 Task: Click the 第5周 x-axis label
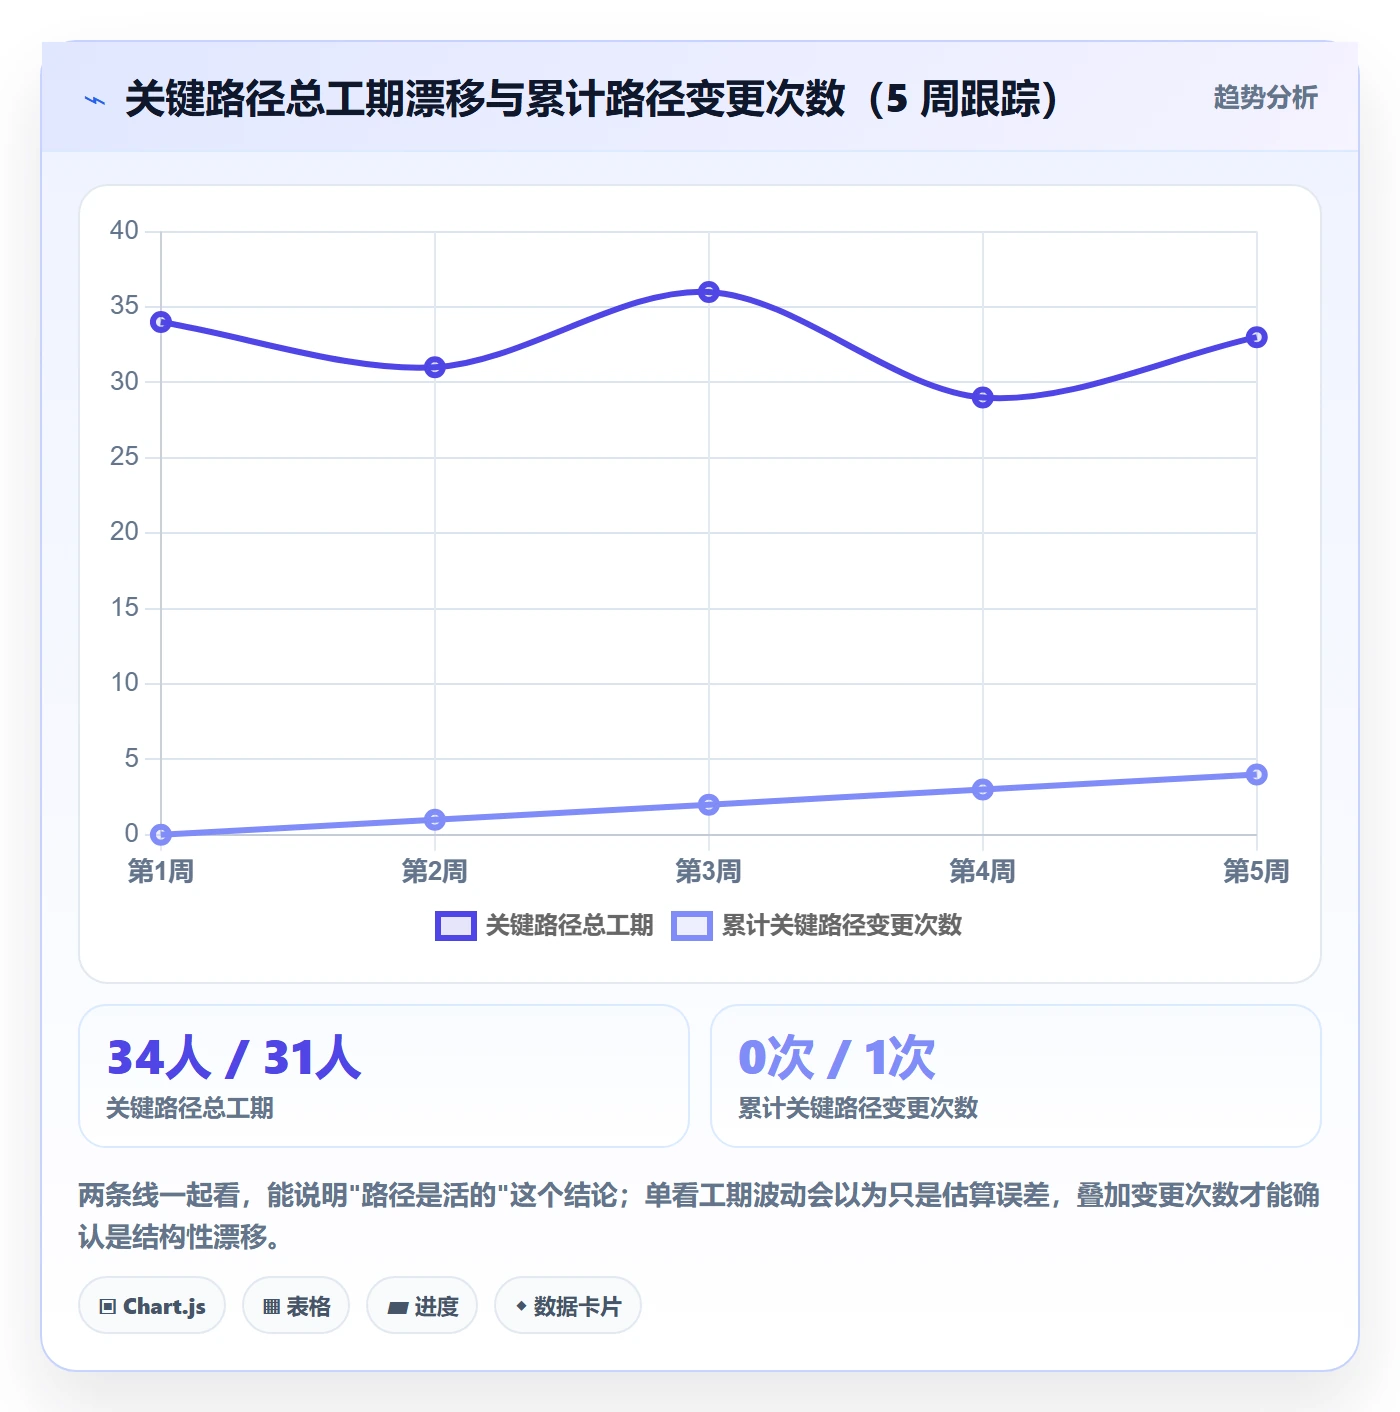pyautogui.click(x=1257, y=871)
